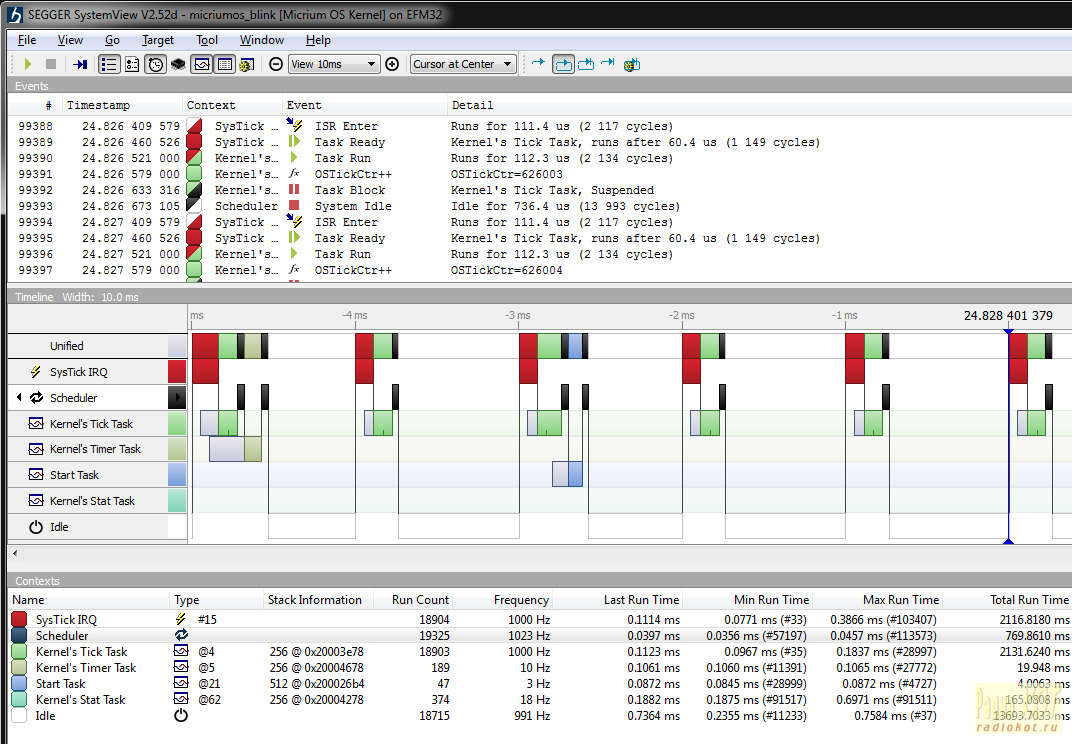
Task: Sort contexts by the Name column header
Action: point(89,600)
